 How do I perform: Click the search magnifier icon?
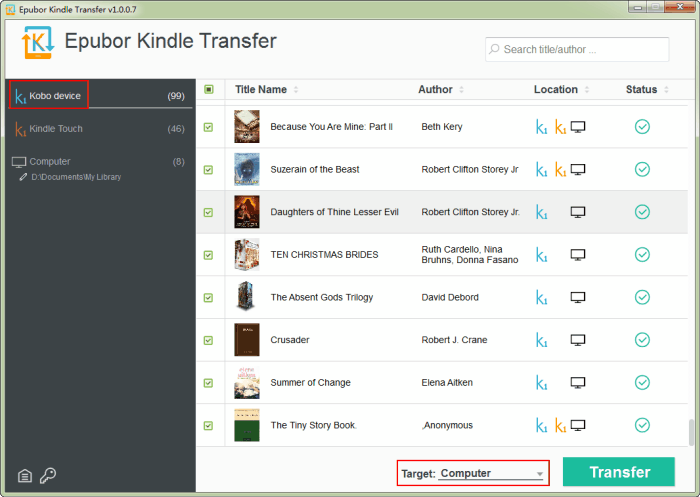tap(494, 49)
